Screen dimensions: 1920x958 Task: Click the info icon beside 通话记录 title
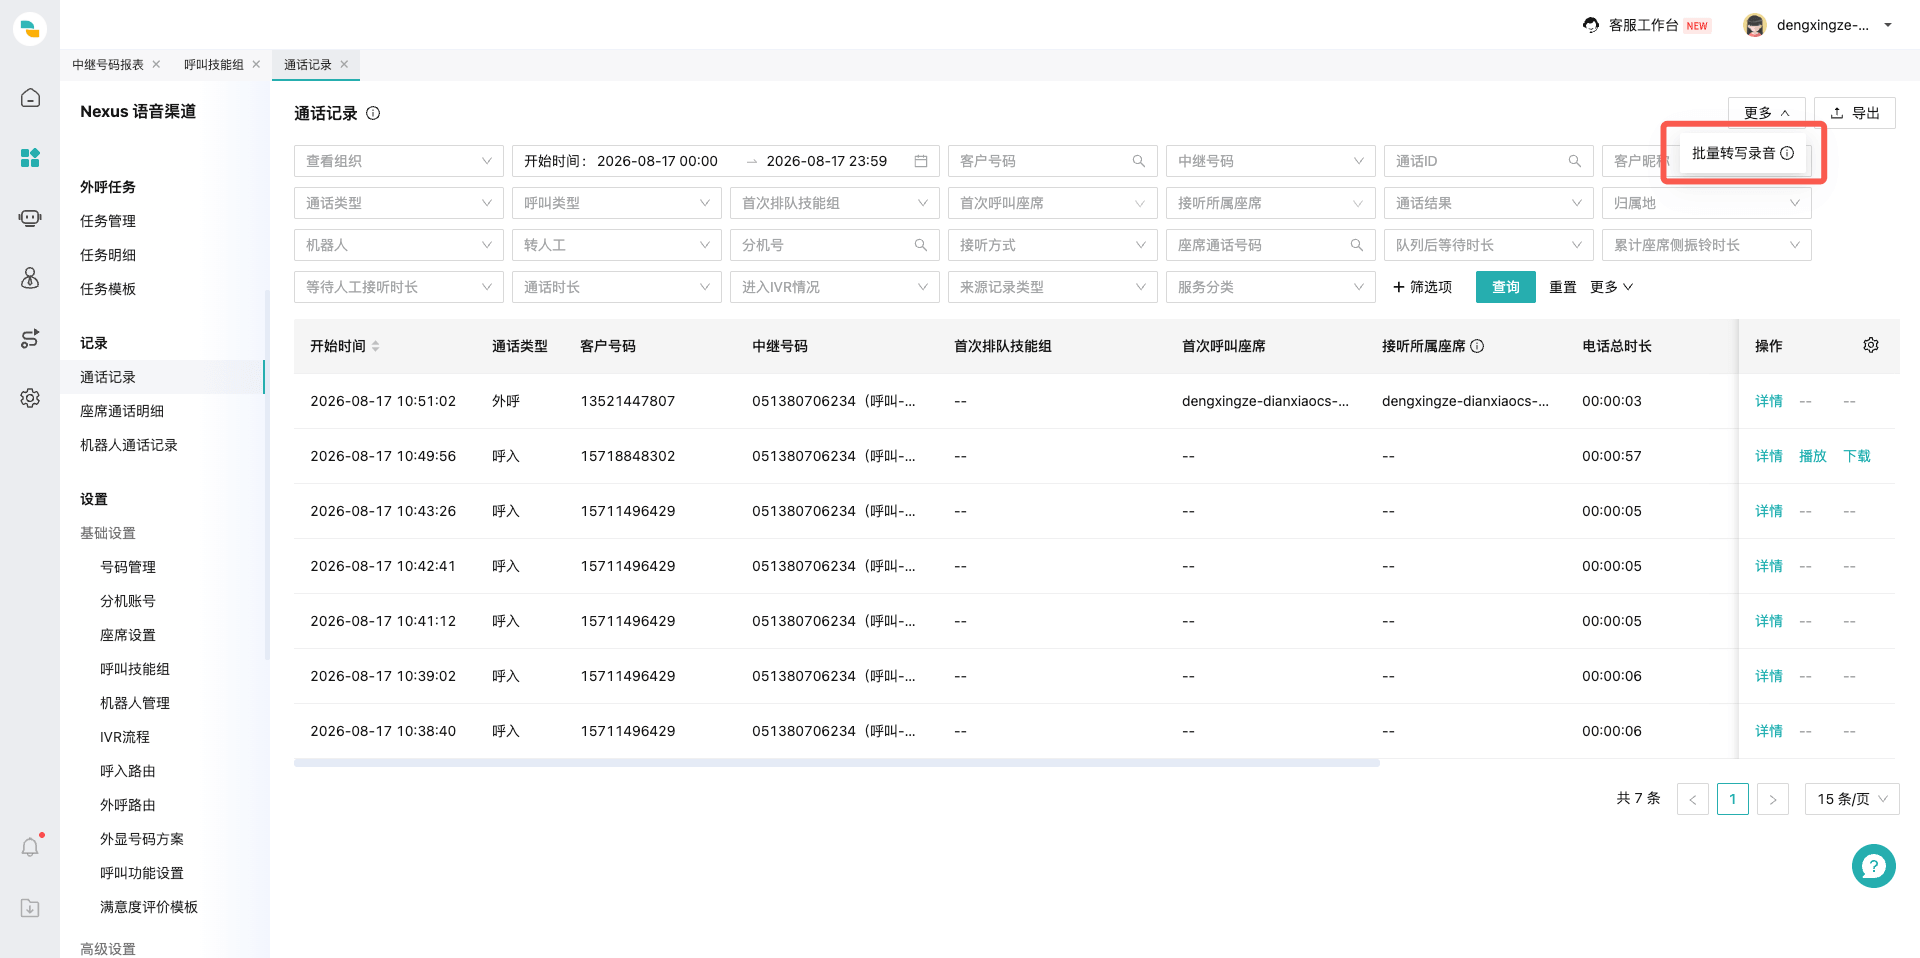pos(373,113)
